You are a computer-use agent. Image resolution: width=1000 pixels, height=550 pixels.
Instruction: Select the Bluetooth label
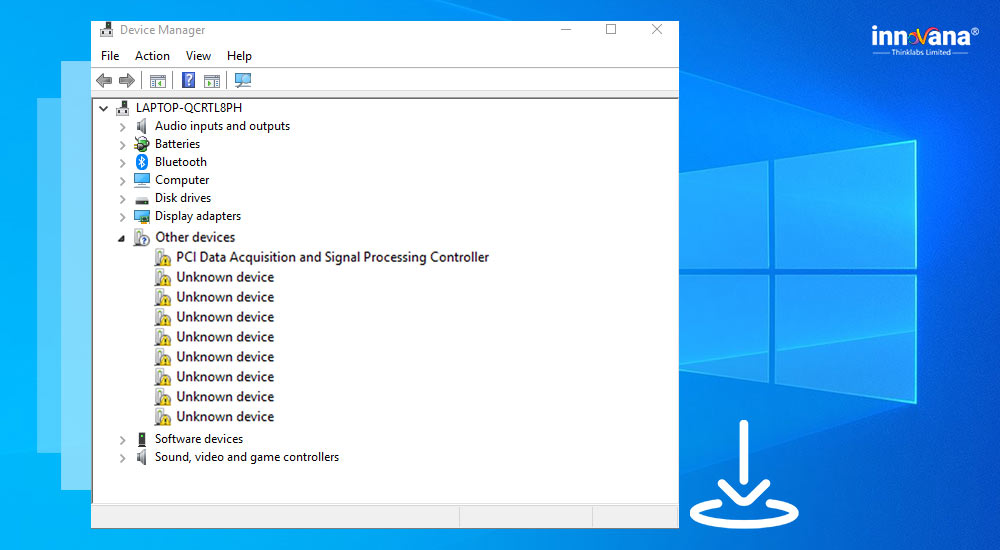pyautogui.click(x=180, y=162)
